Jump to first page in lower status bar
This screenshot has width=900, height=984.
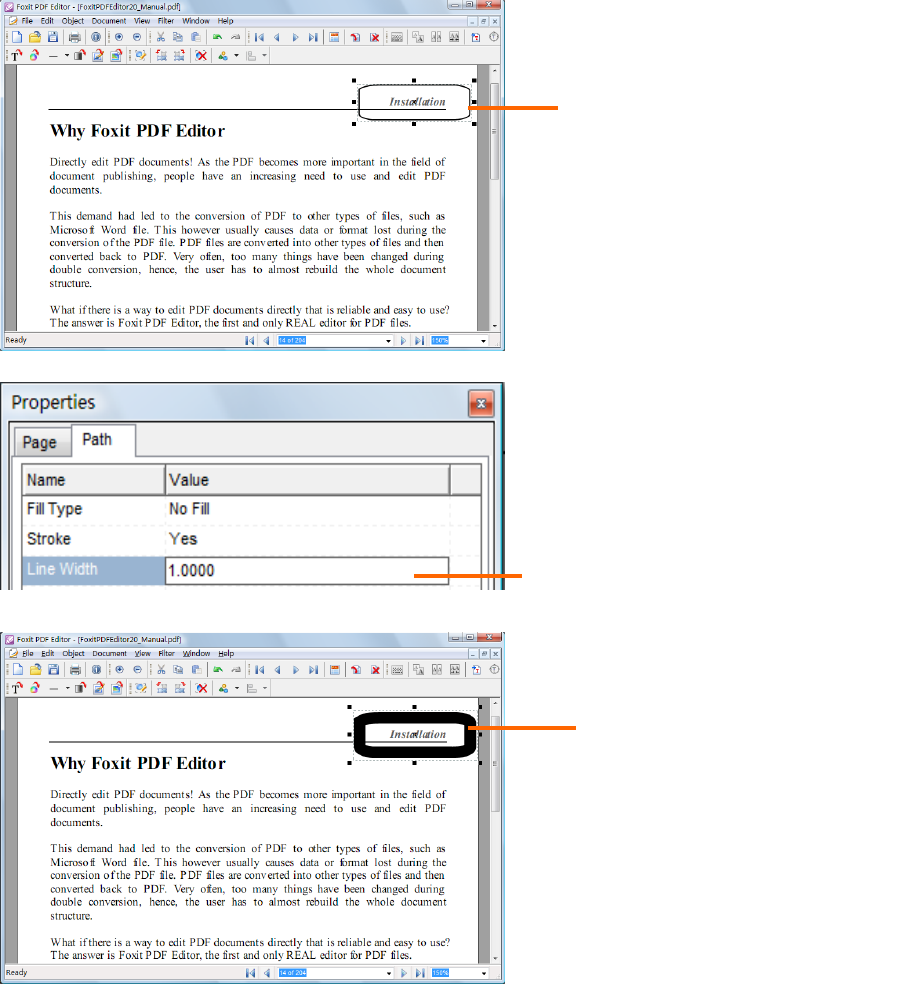(x=250, y=973)
